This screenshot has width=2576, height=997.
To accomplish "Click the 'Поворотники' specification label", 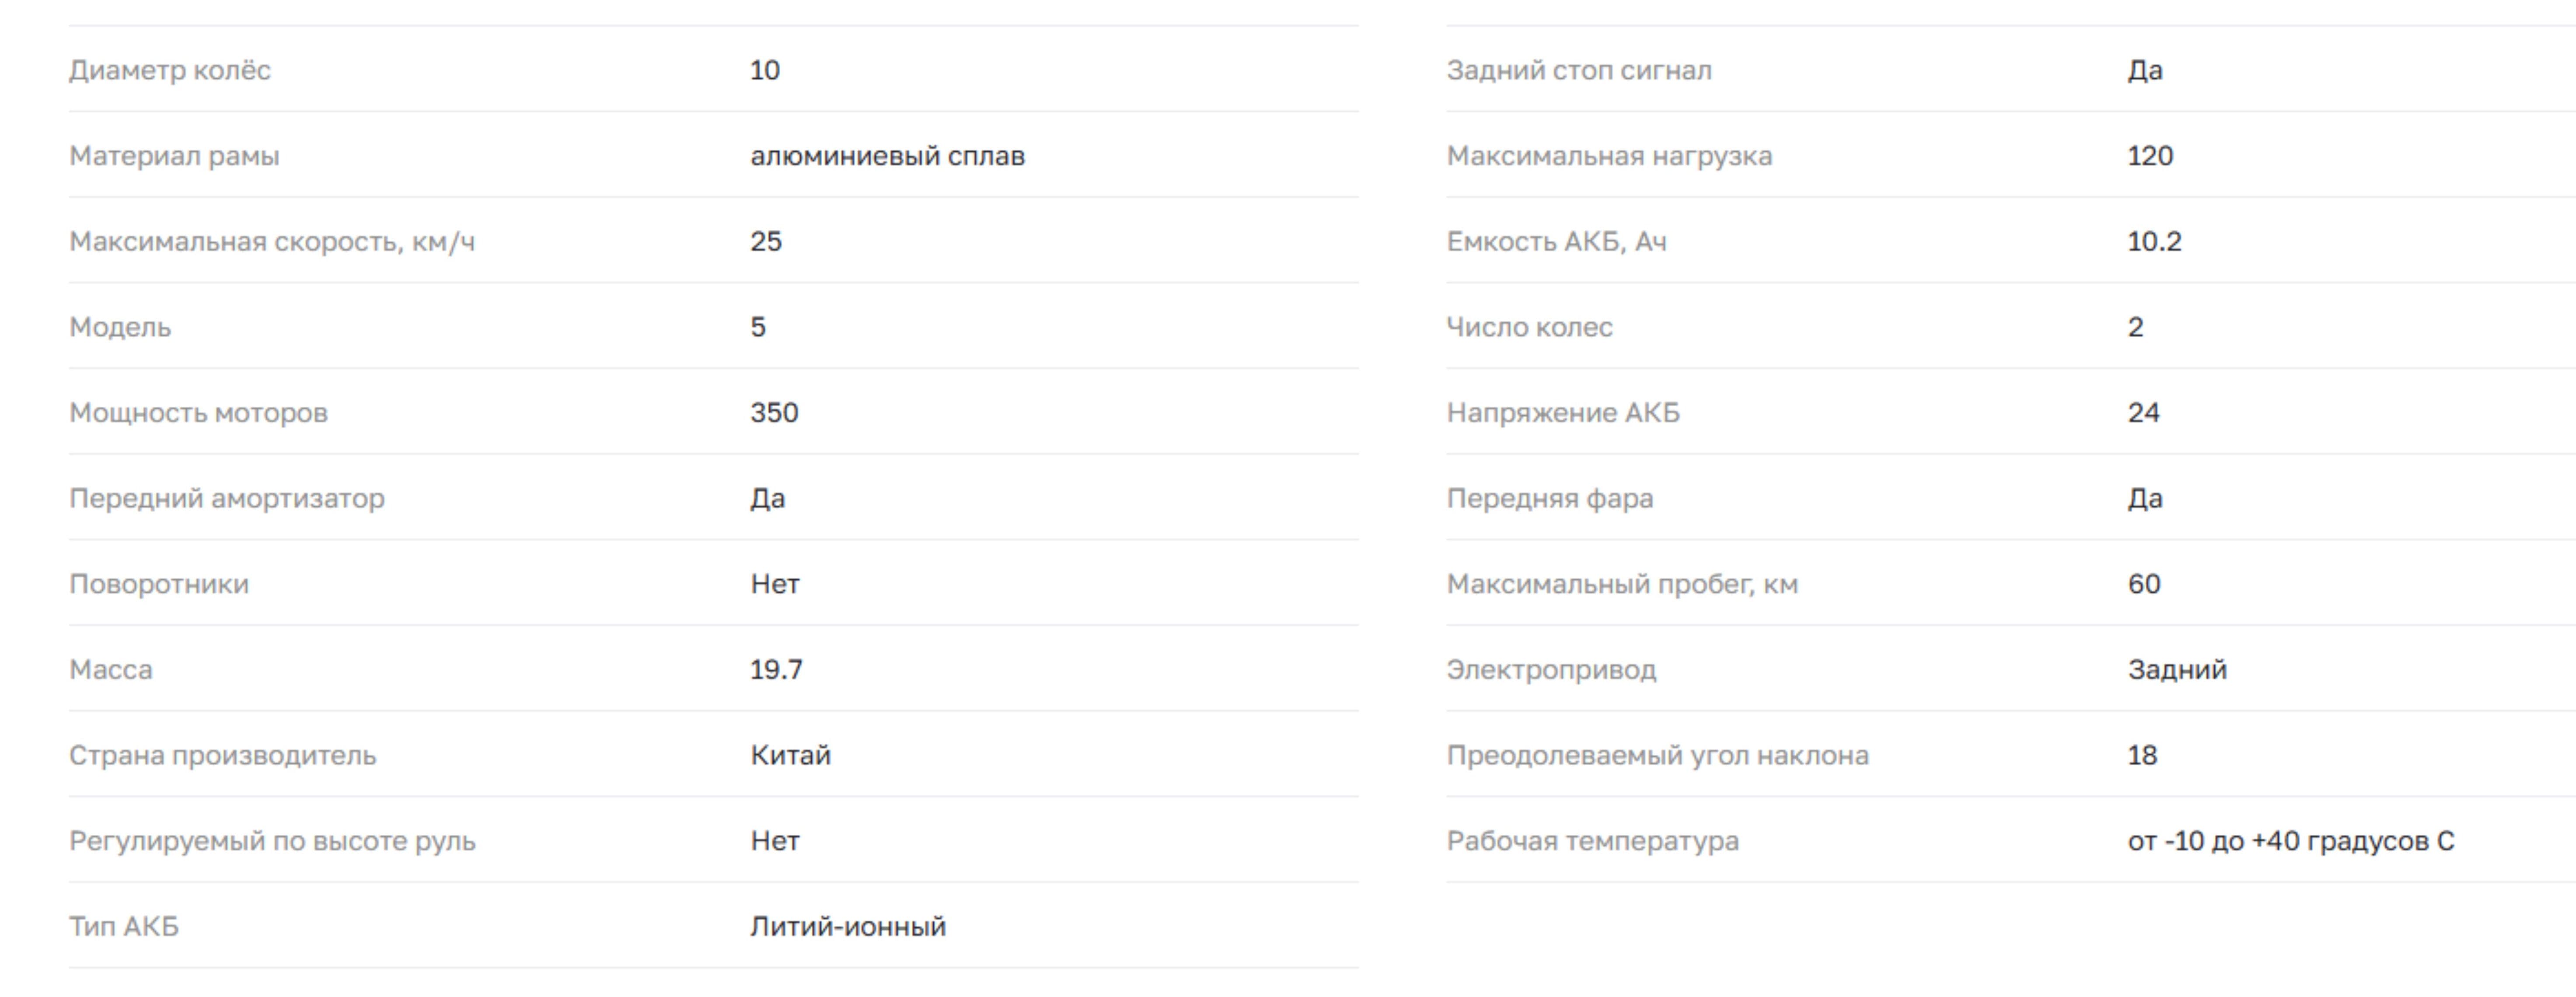I will pyautogui.click(x=159, y=584).
